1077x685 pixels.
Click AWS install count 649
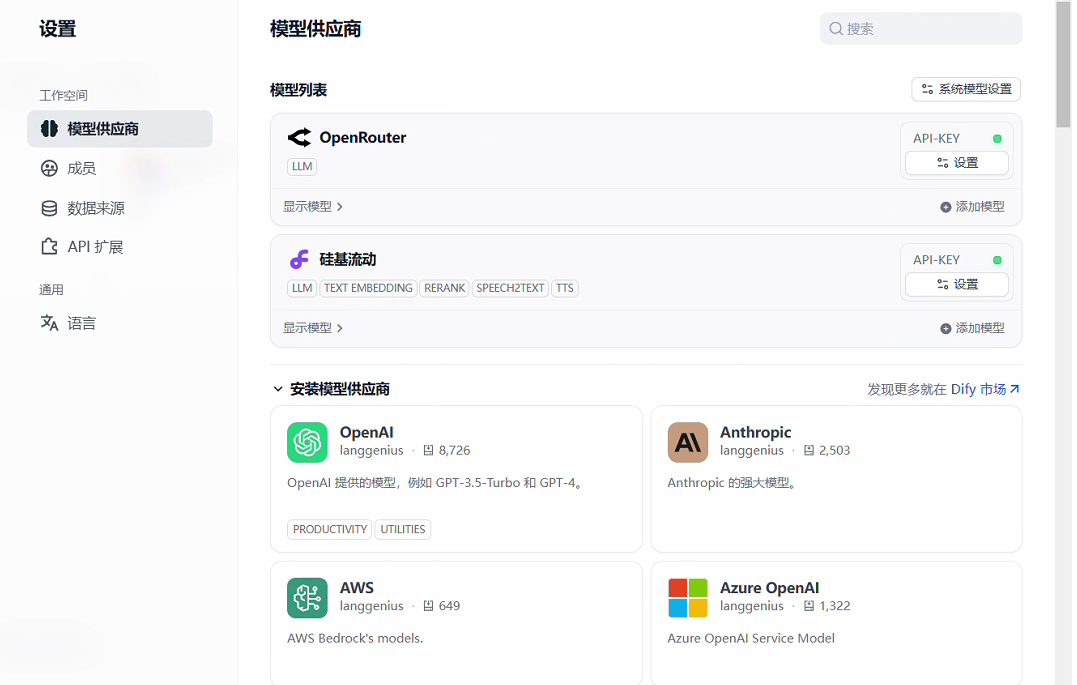[x=442, y=606]
